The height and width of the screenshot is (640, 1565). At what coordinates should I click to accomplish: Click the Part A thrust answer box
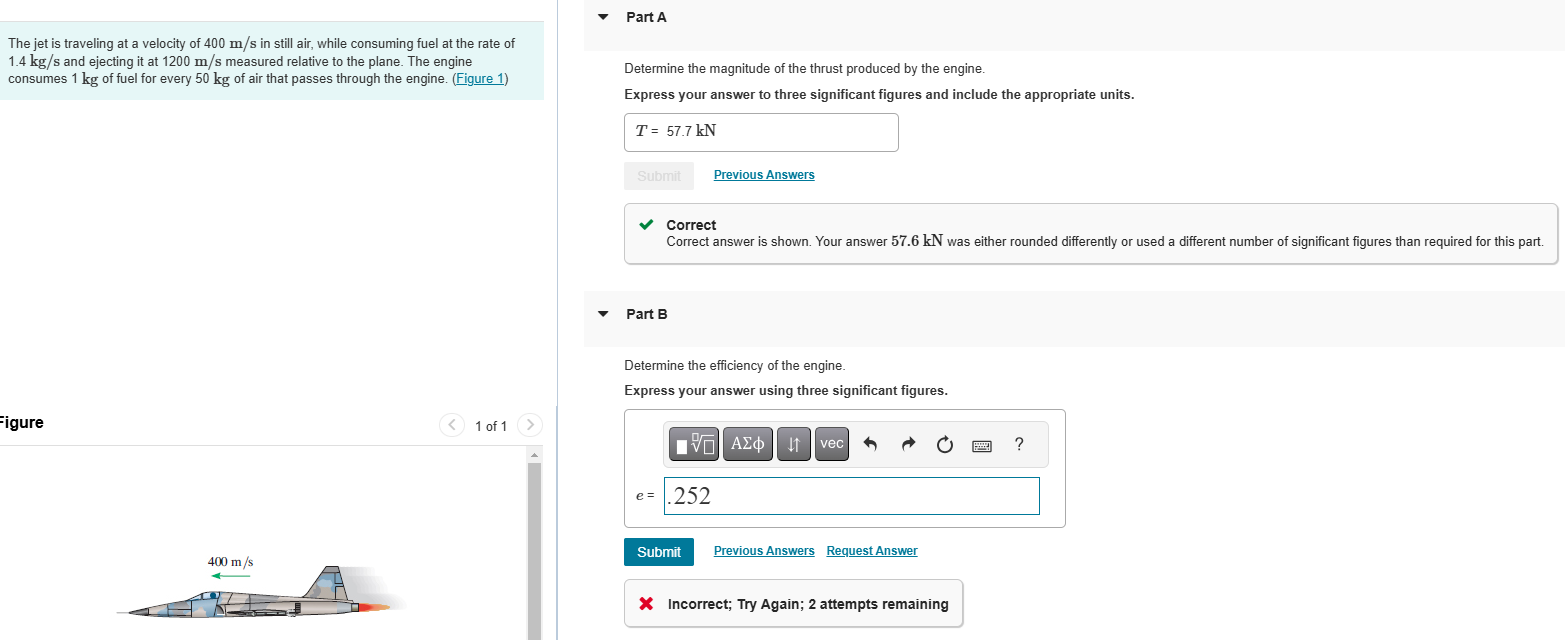click(x=761, y=132)
